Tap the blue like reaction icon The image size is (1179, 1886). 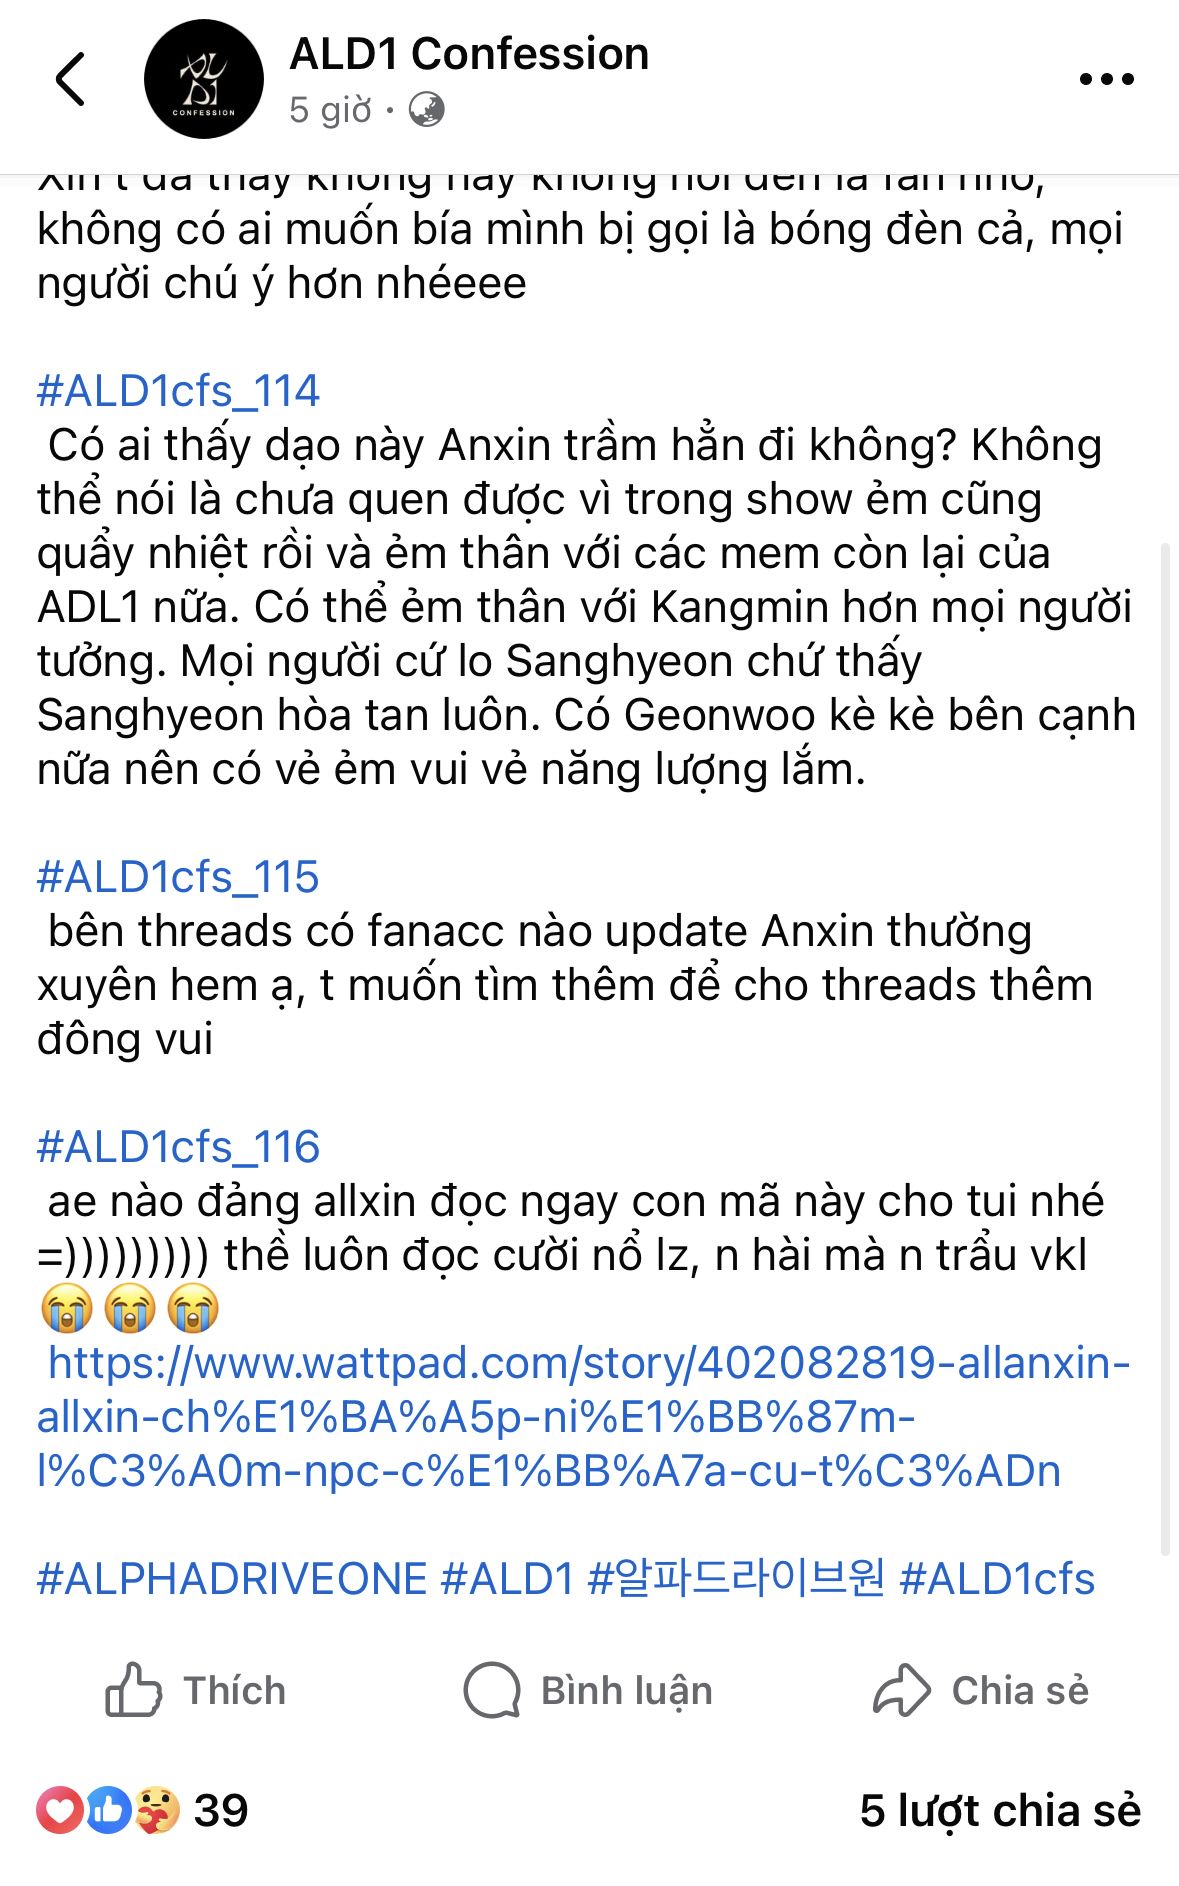pos(107,1810)
